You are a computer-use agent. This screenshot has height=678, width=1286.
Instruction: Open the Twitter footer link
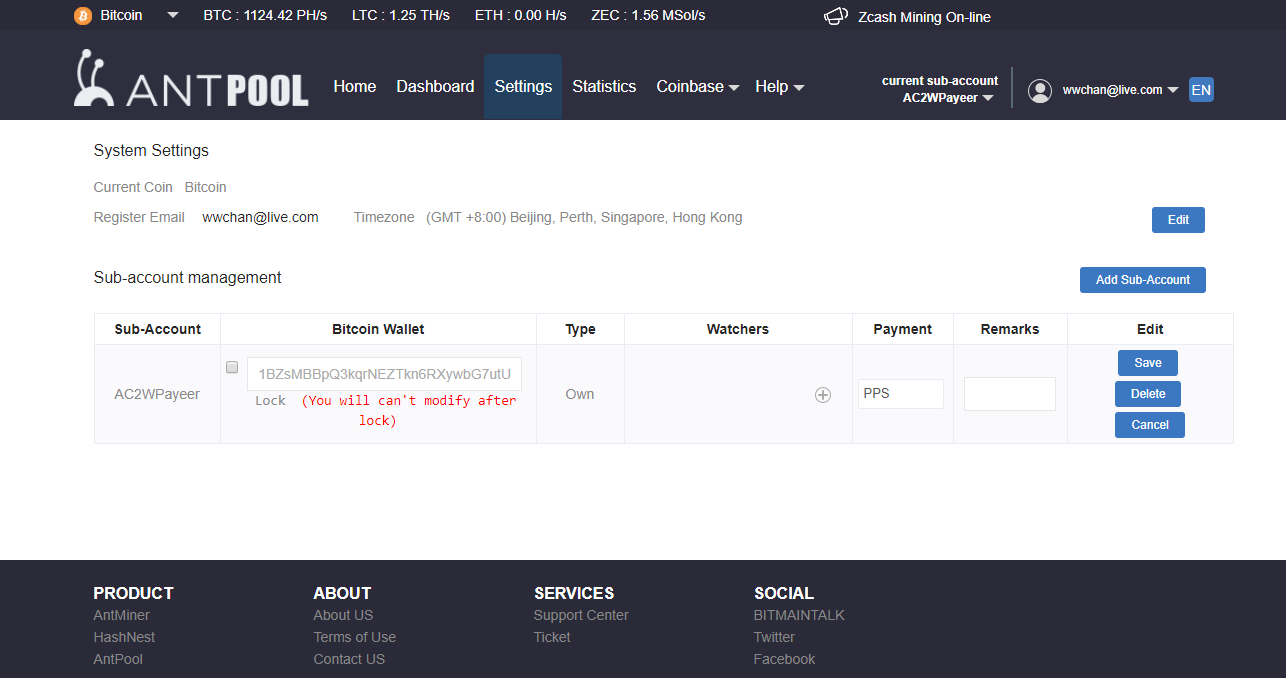click(774, 637)
